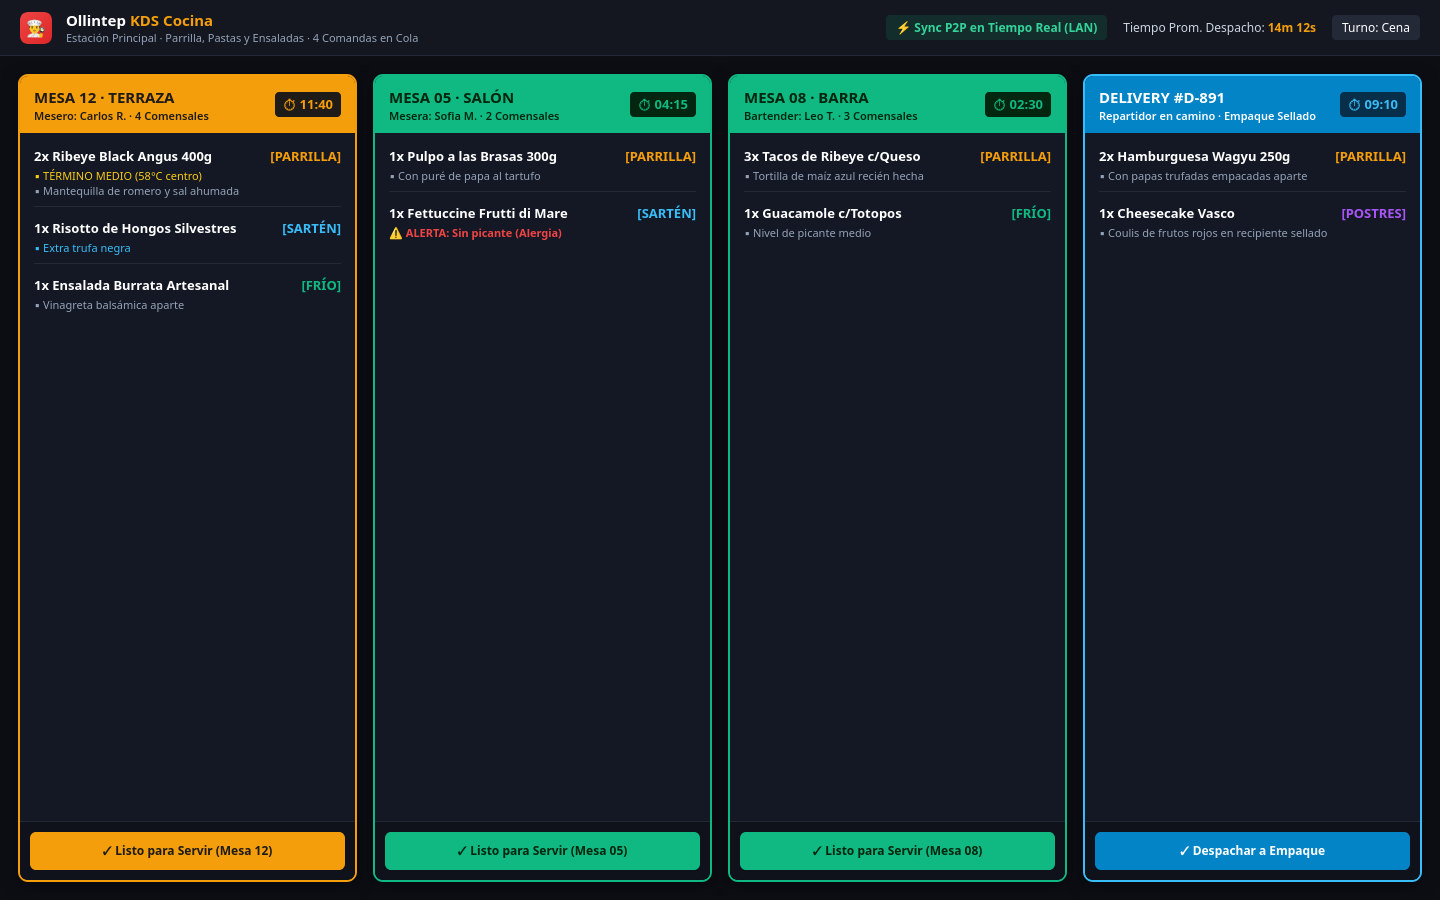Select 3x Tacos de Ribeye c/Queso
This screenshot has height=900, width=1440.
(x=832, y=157)
